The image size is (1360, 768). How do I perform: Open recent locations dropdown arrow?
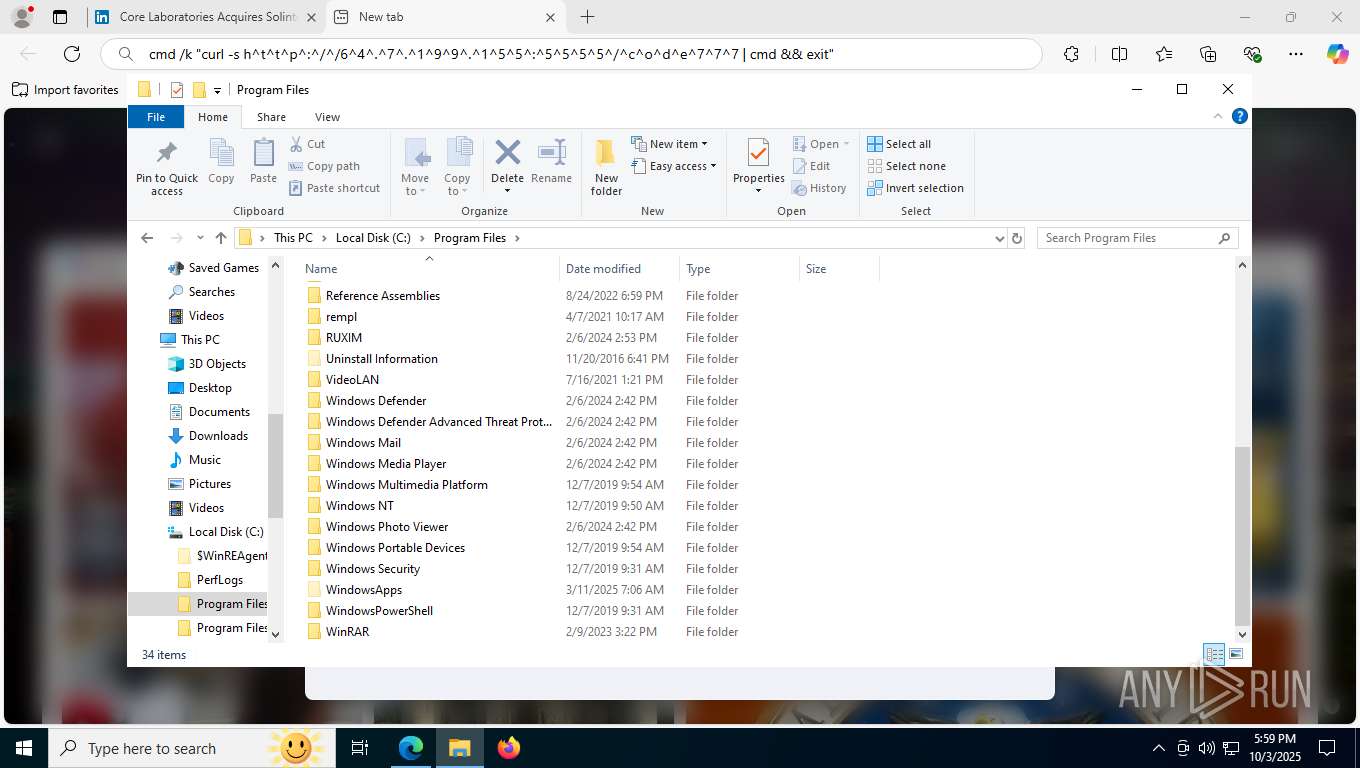tap(200, 238)
